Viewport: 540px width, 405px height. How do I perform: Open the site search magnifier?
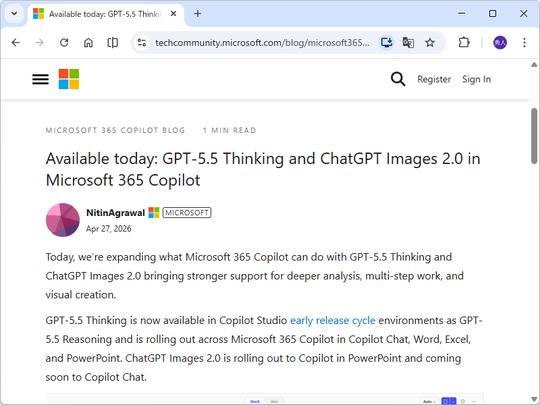pos(398,79)
